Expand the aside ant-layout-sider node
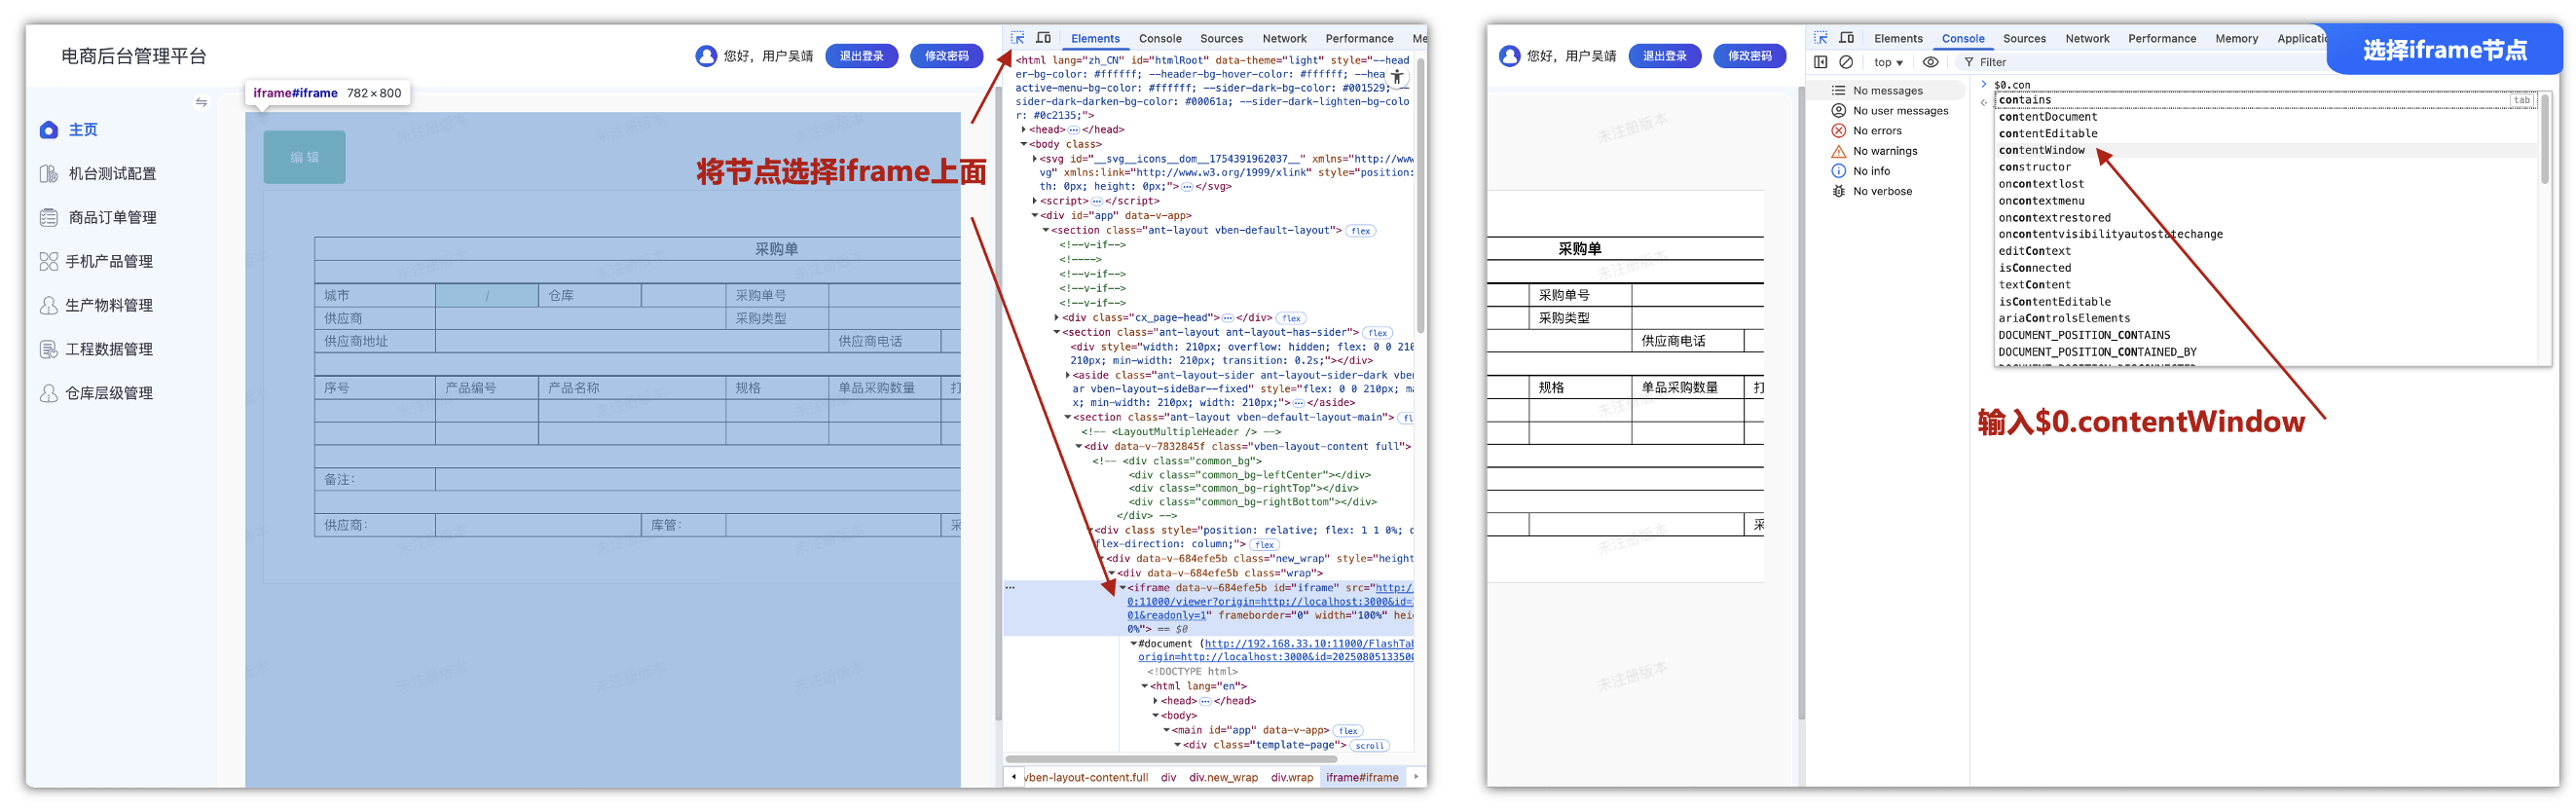Screen dimensions: 2576x810 (x=1068, y=376)
